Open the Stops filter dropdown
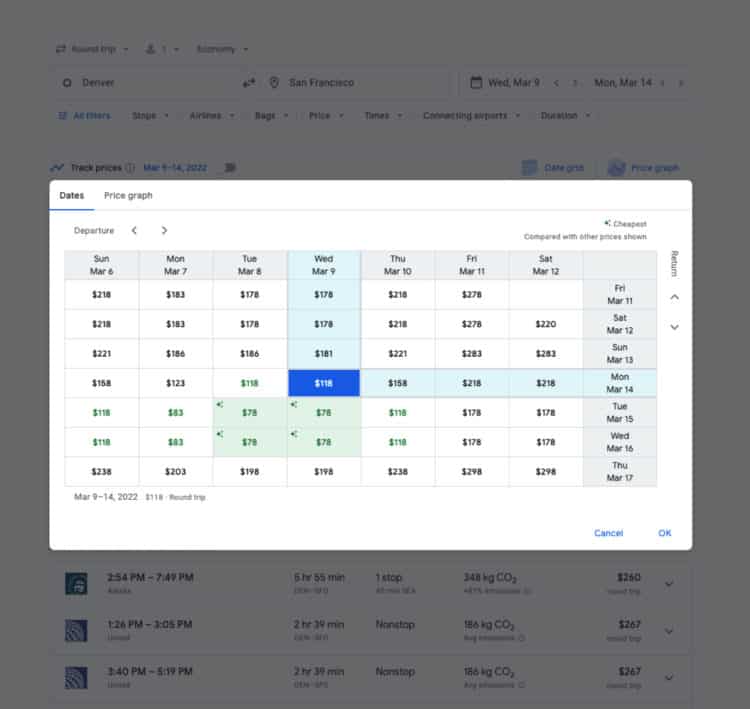The width and height of the screenshot is (750, 709). pos(150,116)
